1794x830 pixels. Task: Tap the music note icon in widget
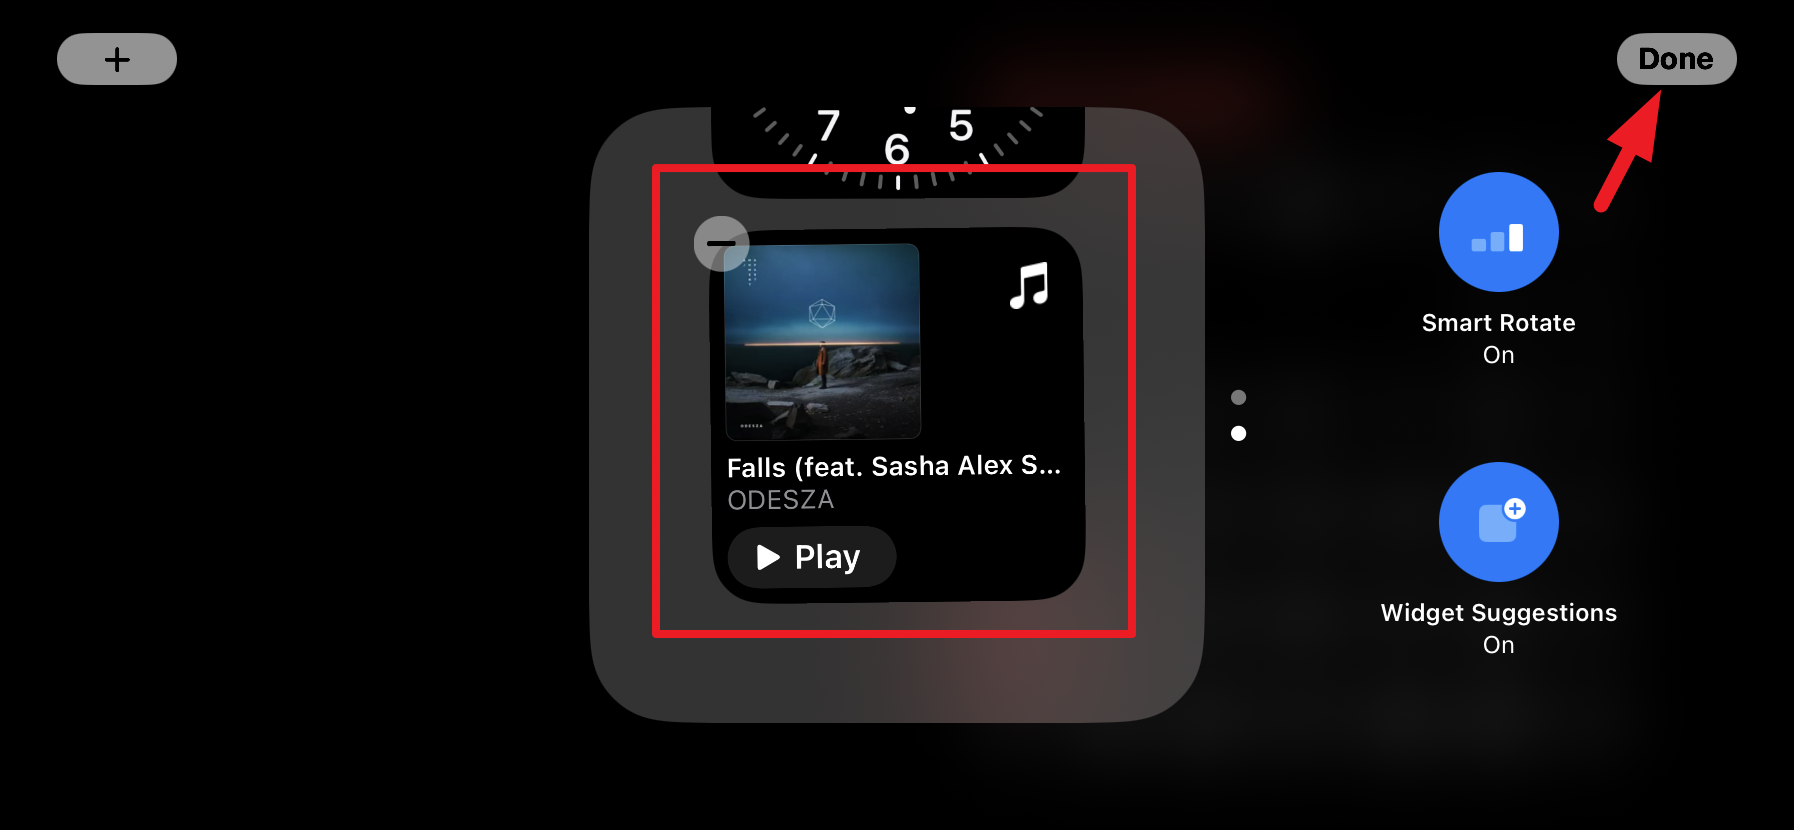1029,285
